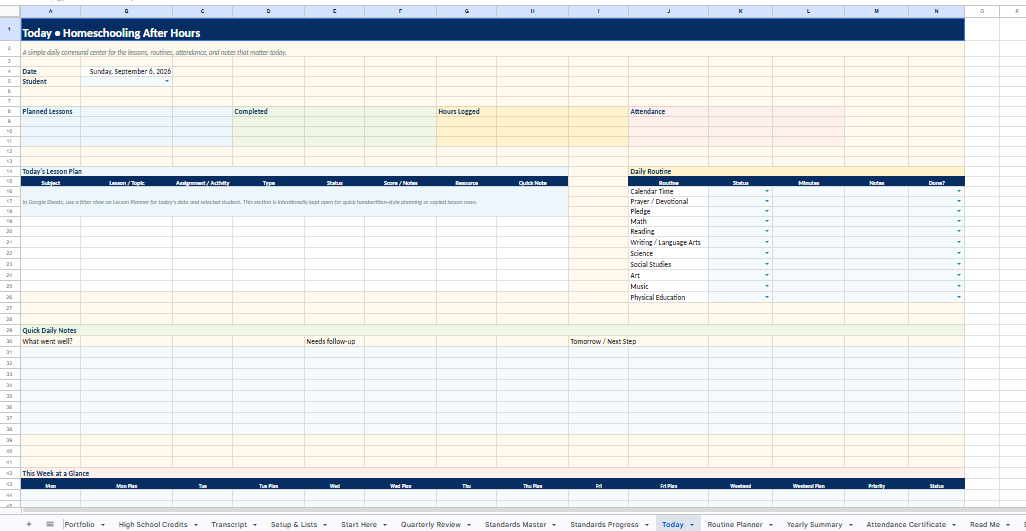Image resolution: width=1026 pixels, height=531 pixels.
Task: Click the 'Minutes' header in Daily Routine
Action: (x=808, y=183)
